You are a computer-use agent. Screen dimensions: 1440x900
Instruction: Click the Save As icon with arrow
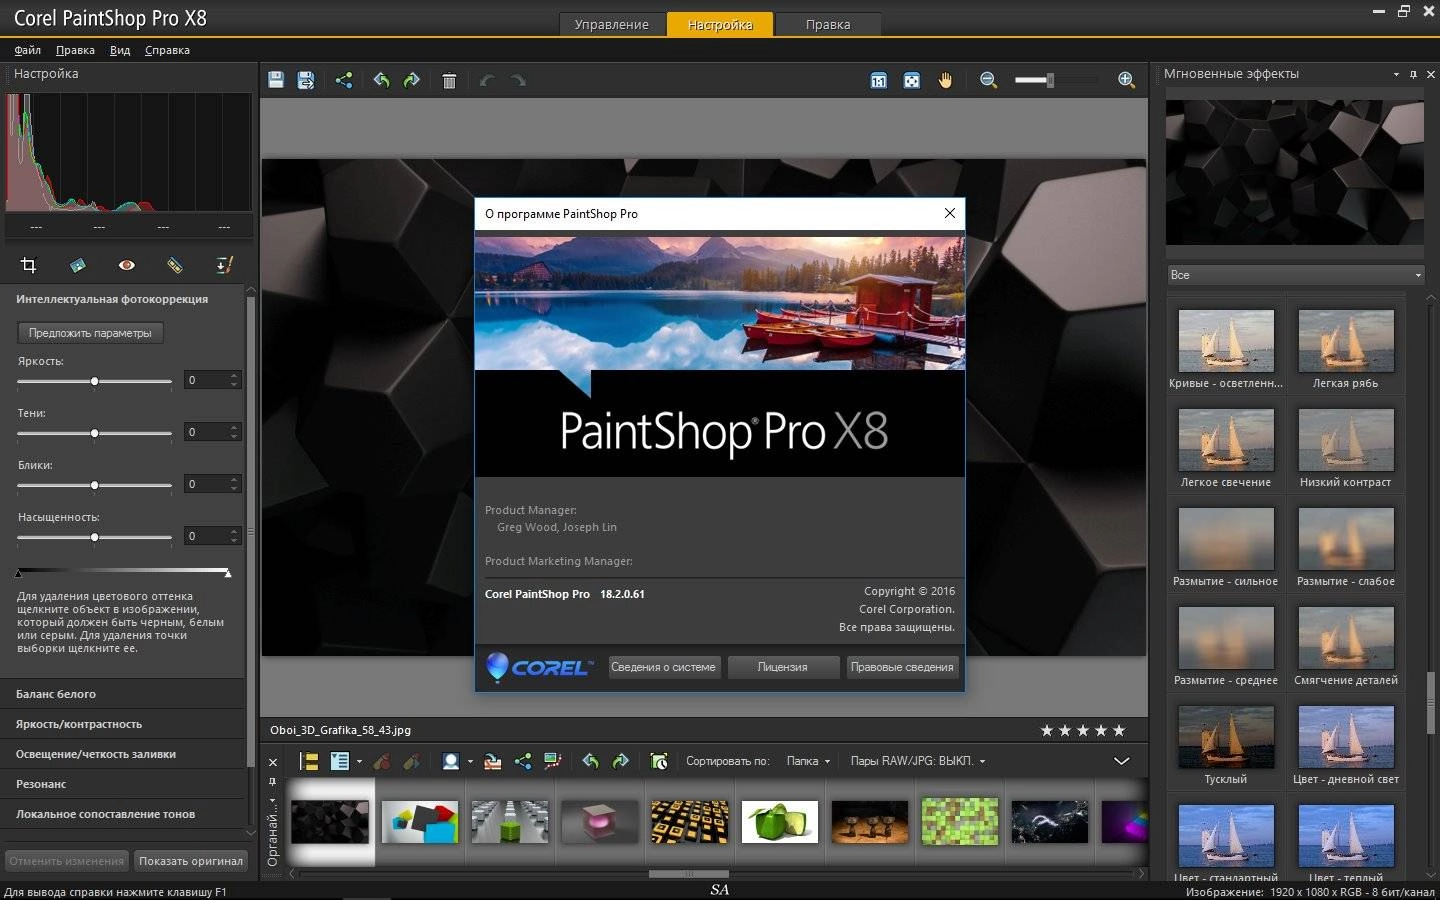pos(306,80)
